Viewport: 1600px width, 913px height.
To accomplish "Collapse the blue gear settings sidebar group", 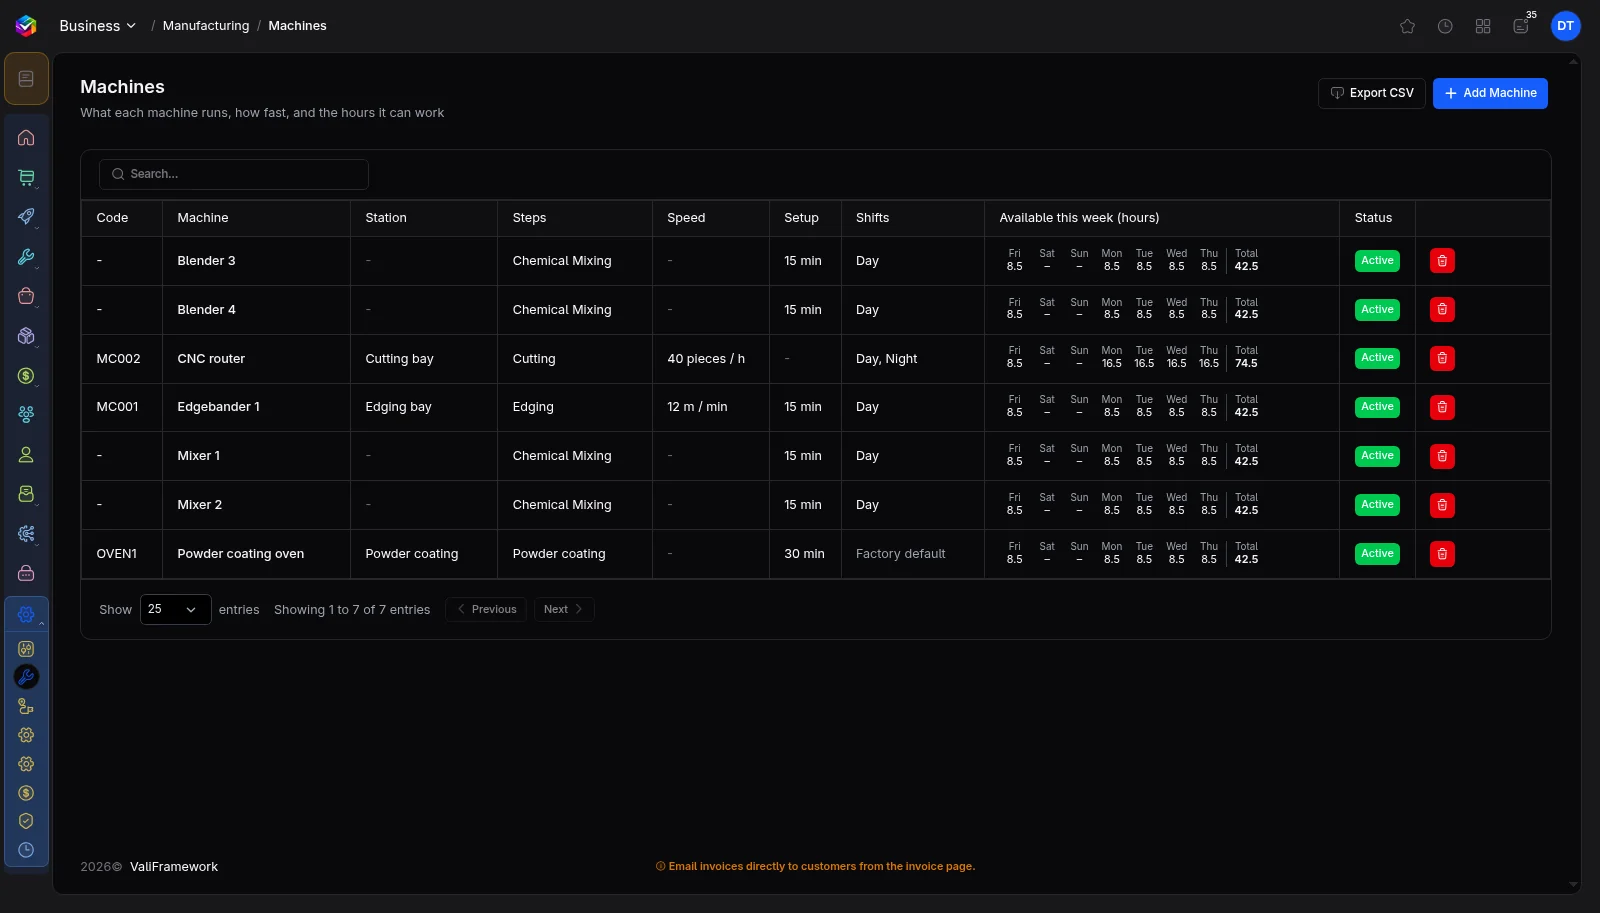I will [x=27, y=615].
